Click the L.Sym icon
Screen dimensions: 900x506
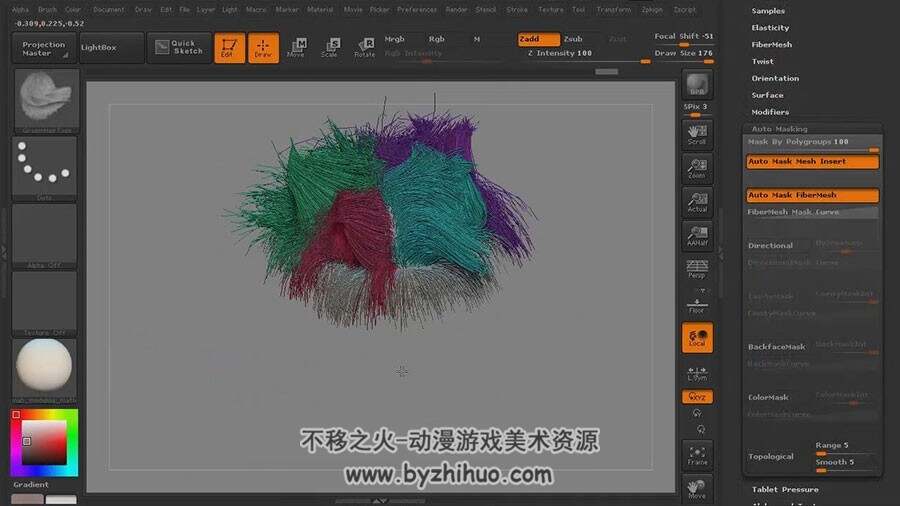click(x=697, y=373)
